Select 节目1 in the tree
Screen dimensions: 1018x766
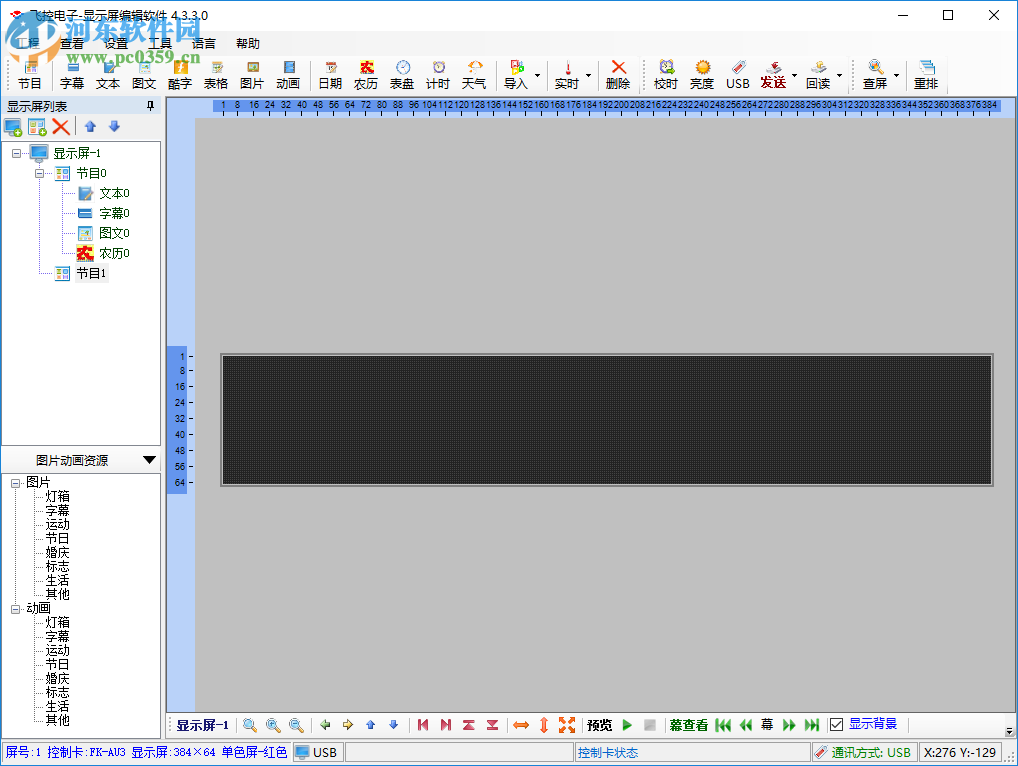click(91, 273)
